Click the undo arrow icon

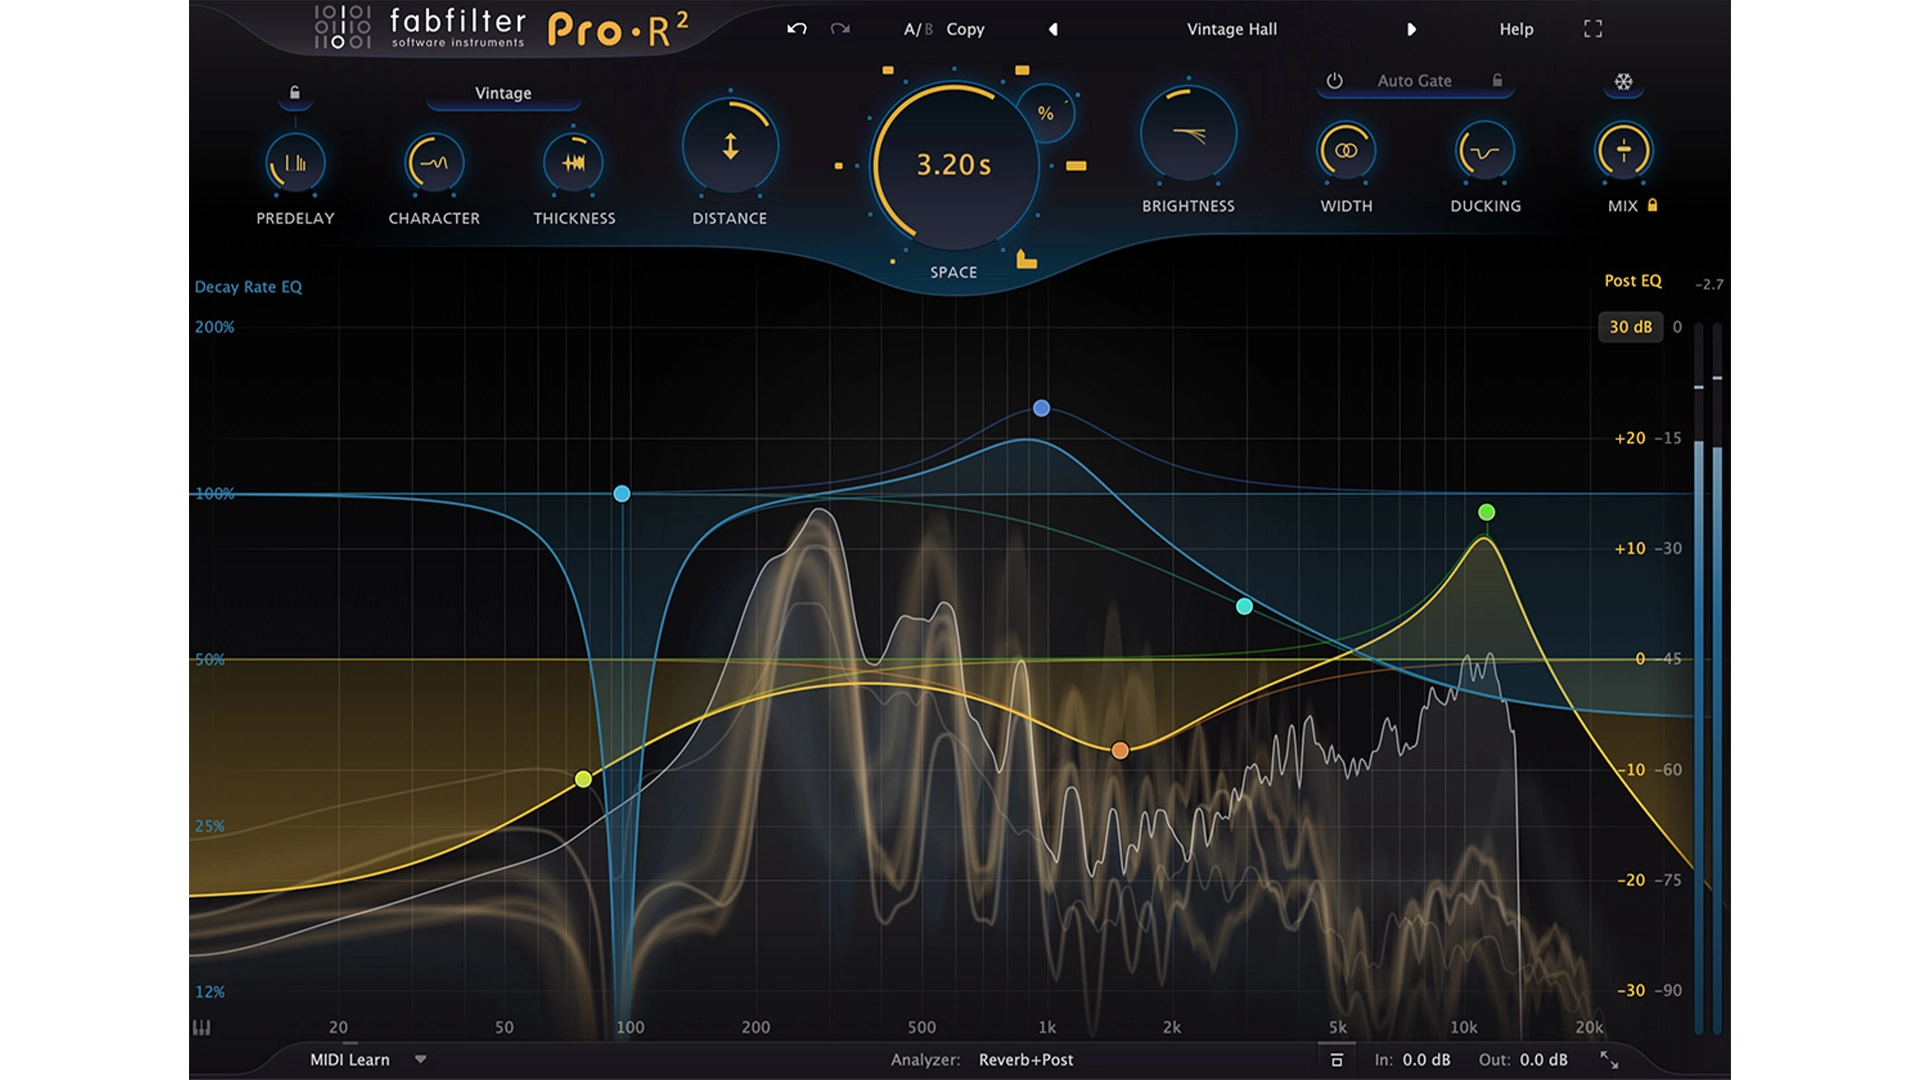(796, 29)
